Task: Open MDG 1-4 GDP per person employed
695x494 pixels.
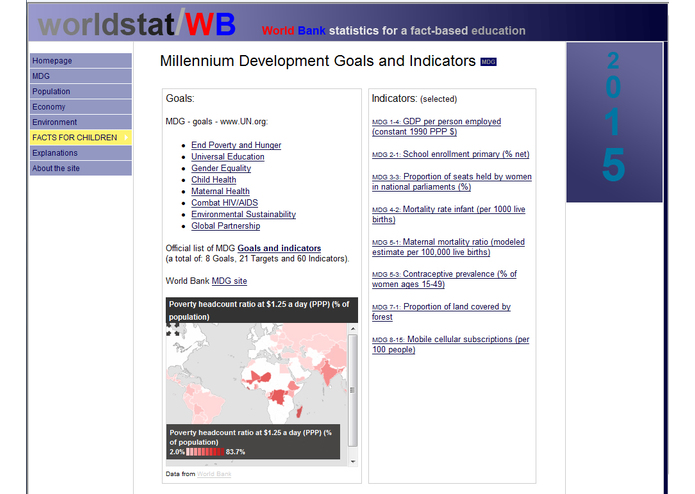Action: [x=437, y=126]
